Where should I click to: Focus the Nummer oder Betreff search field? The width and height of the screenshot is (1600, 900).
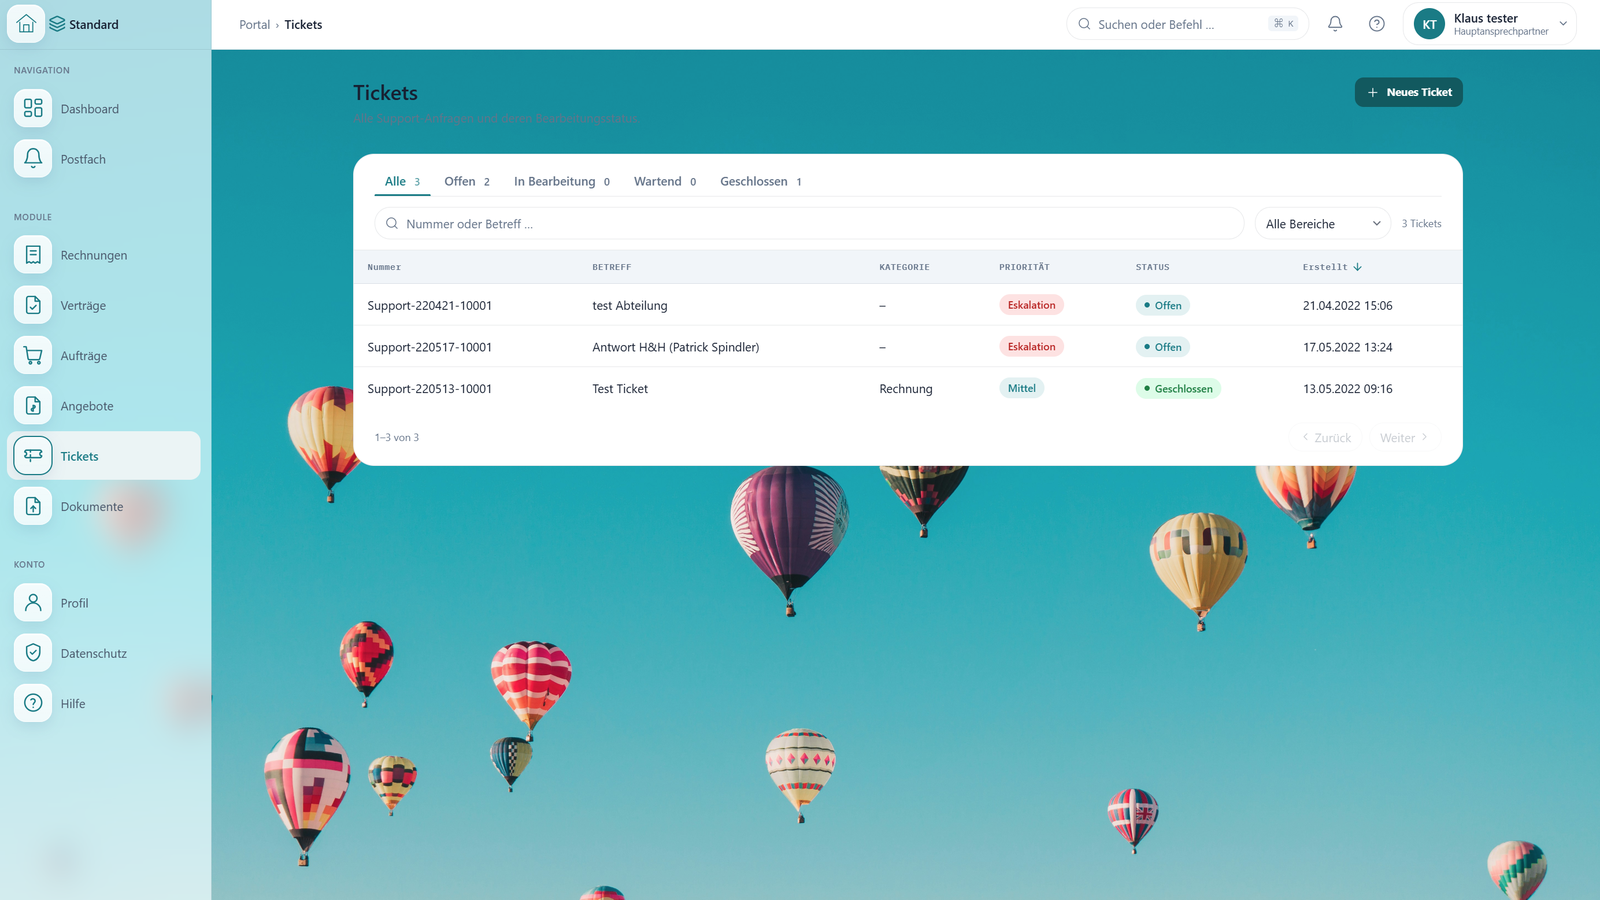click(x=809, y=224)
